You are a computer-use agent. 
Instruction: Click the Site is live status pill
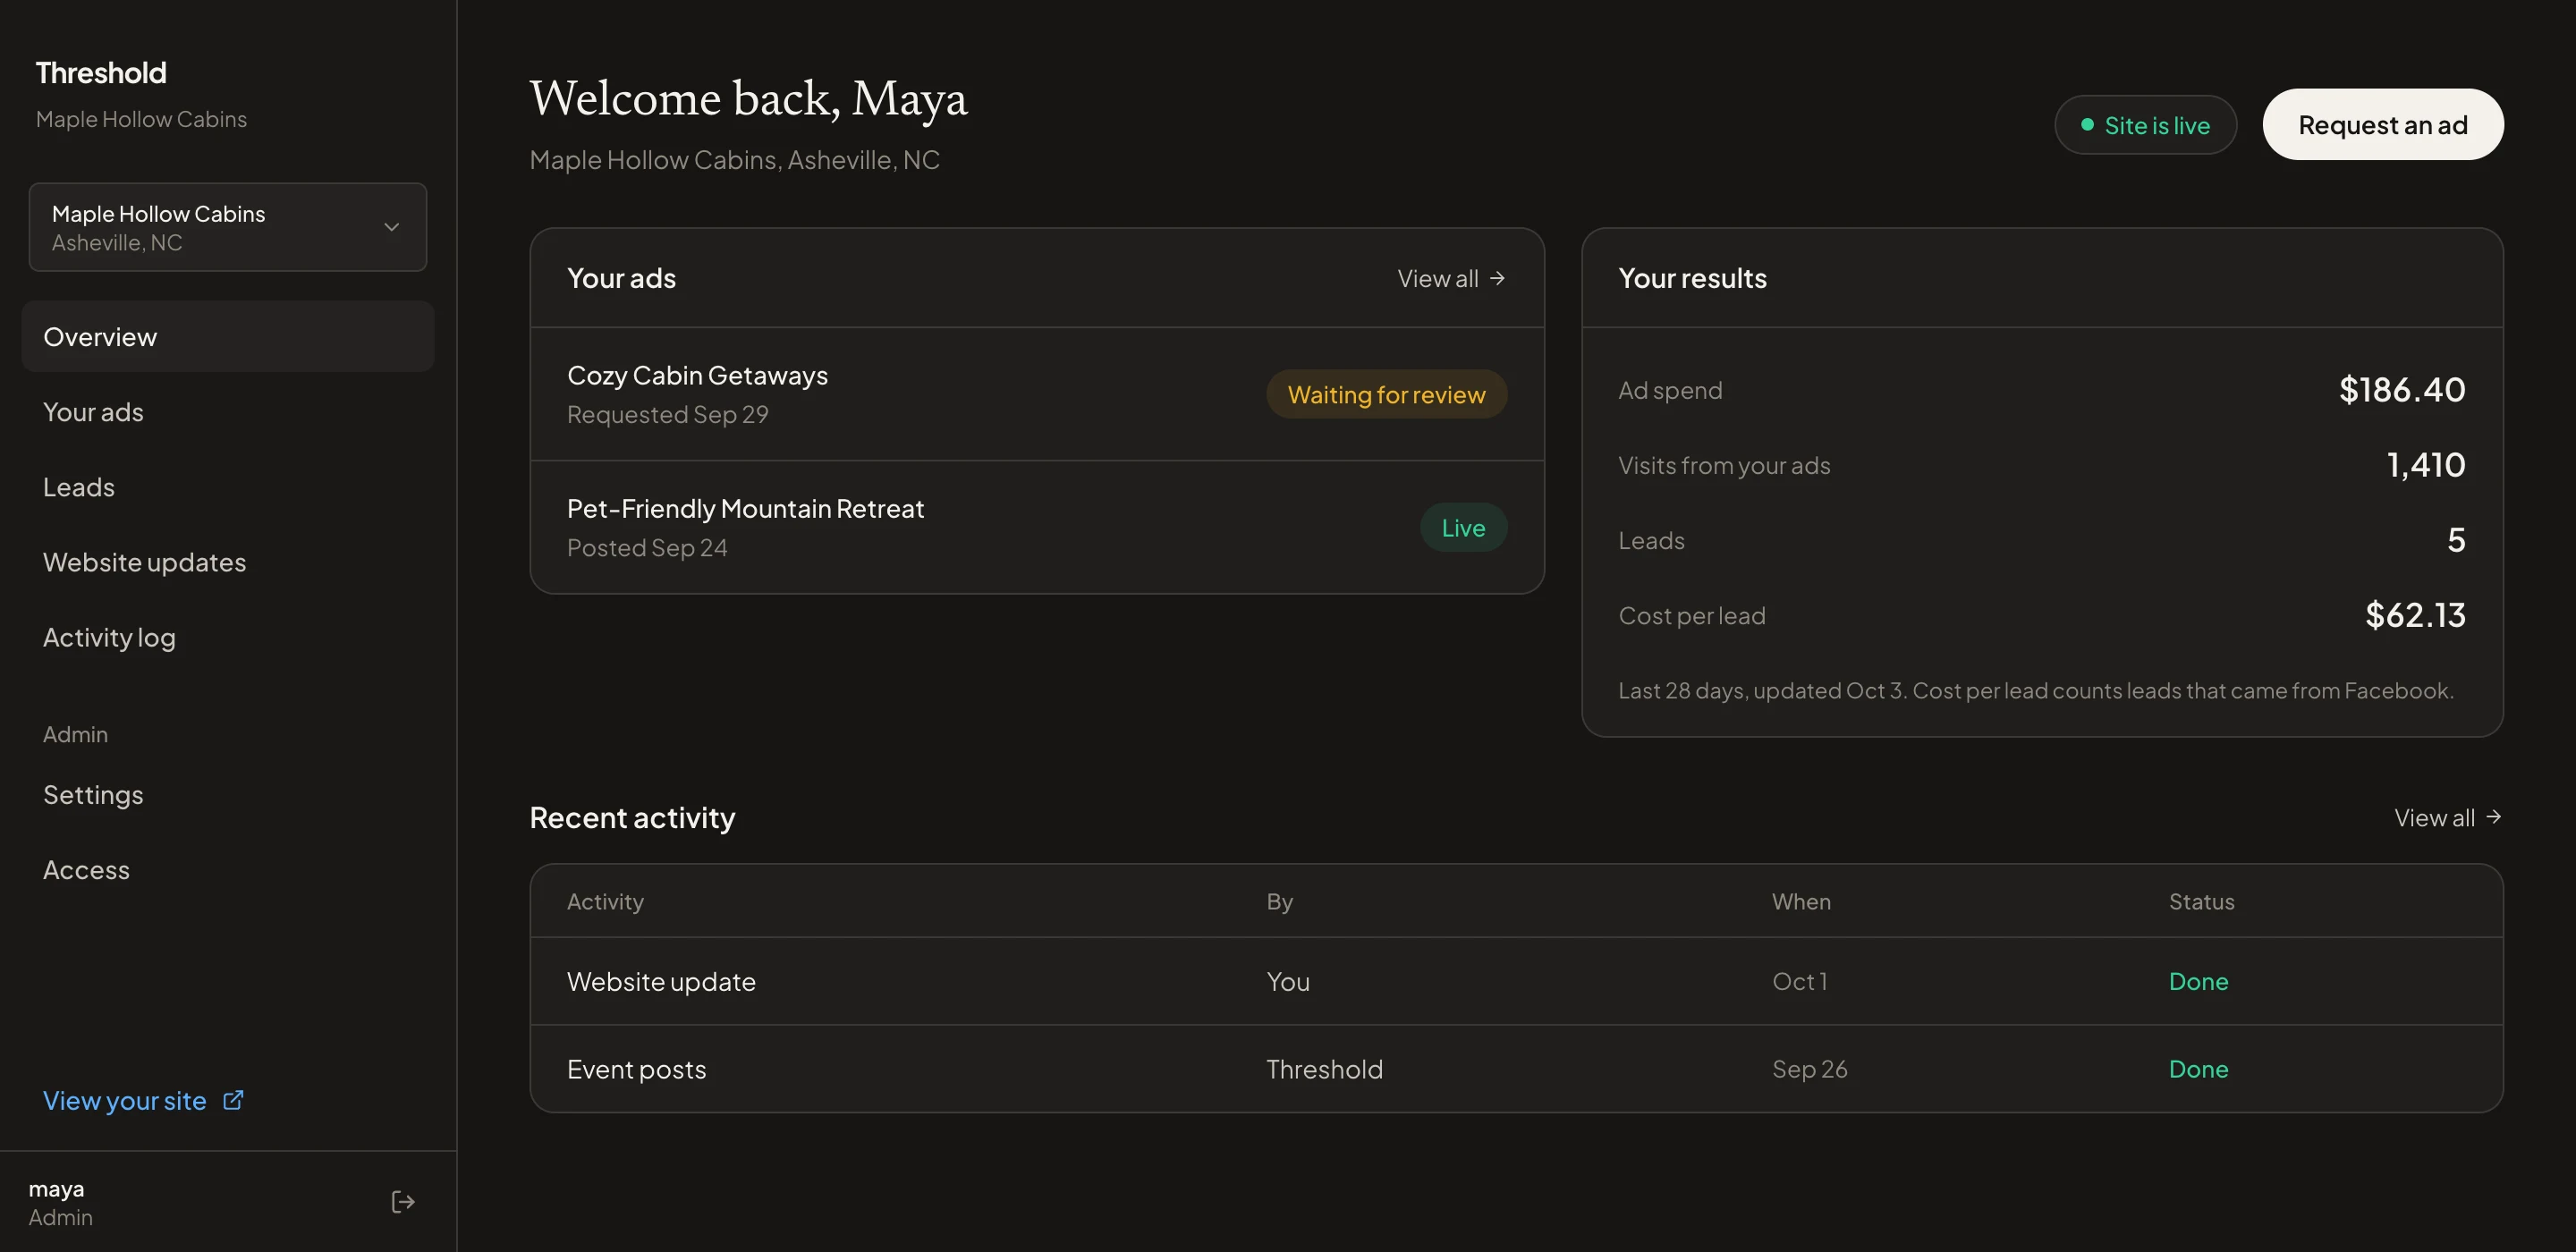point(2145,125)
